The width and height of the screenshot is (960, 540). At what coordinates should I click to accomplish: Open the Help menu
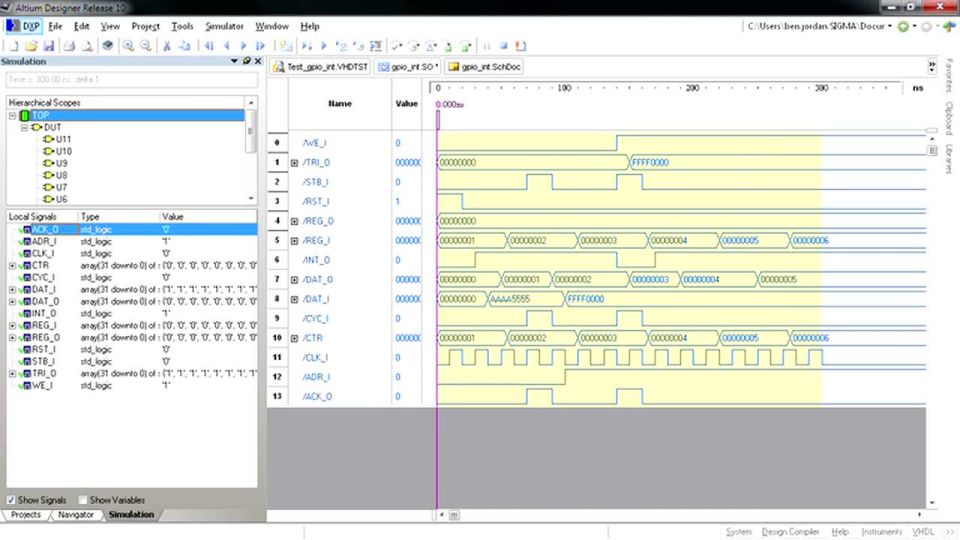click(x=310, y=26)
